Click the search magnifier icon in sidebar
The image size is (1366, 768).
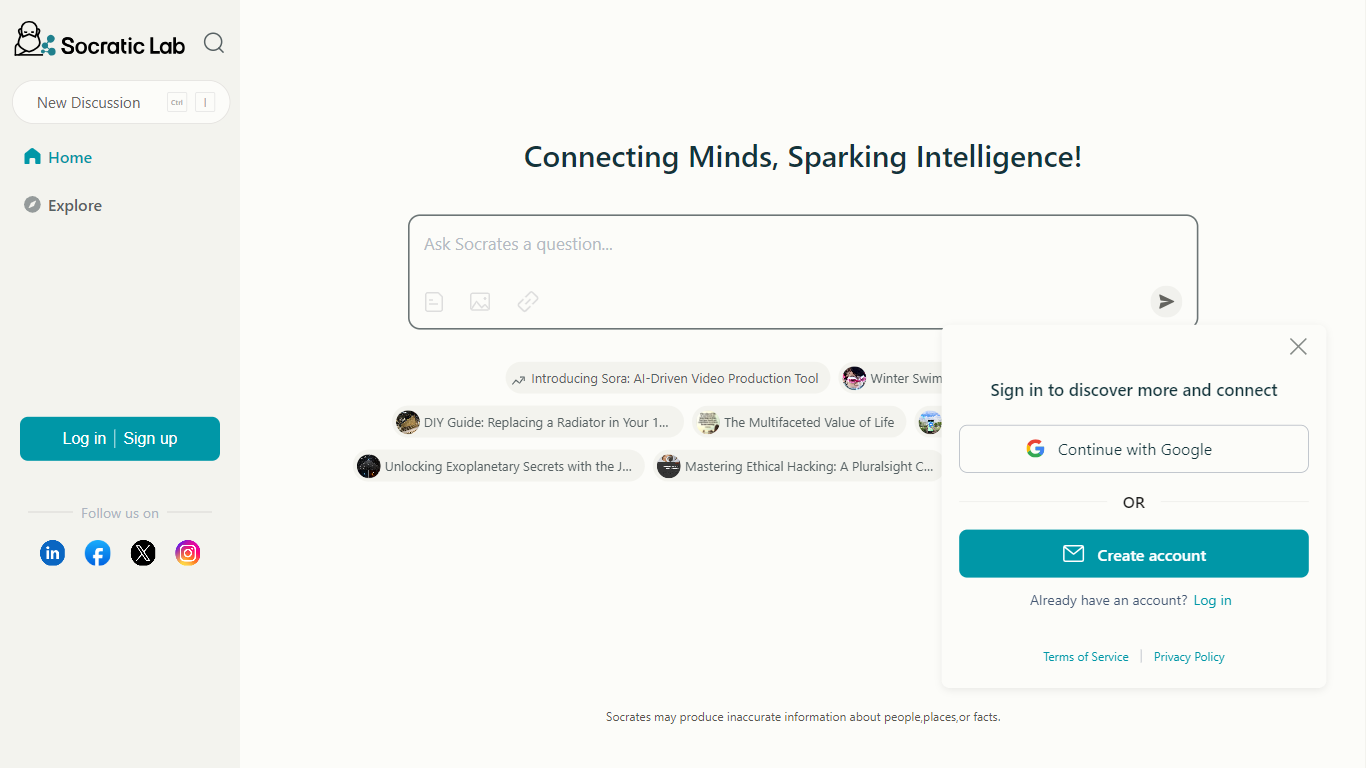(x=214, y=43)
